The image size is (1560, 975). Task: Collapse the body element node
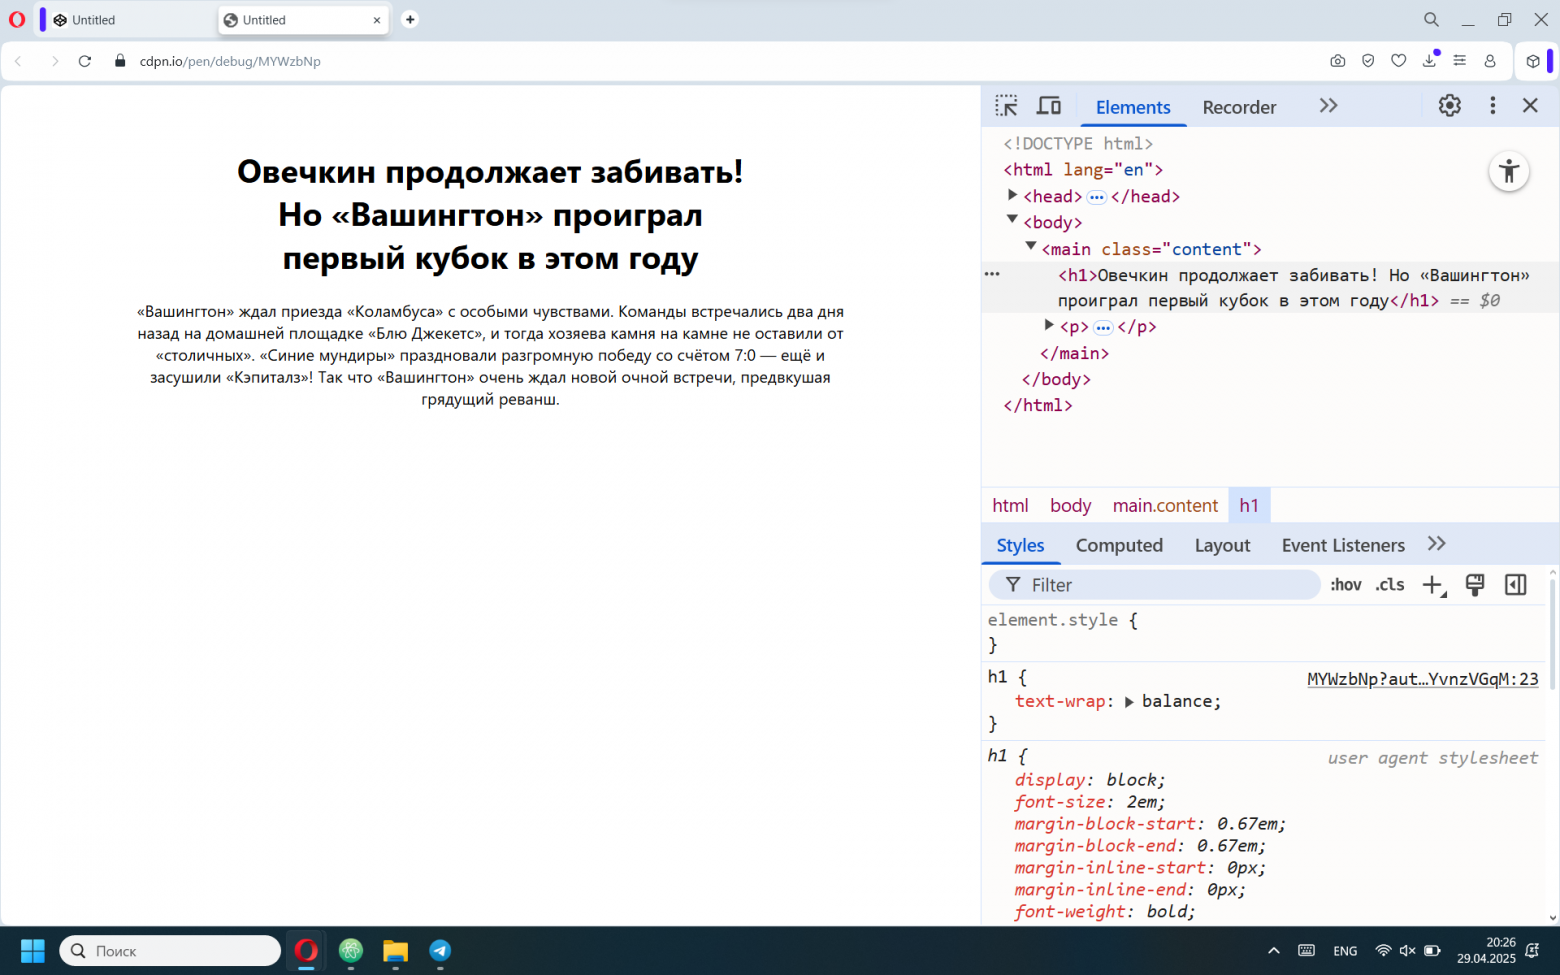tap(1012, 219)
